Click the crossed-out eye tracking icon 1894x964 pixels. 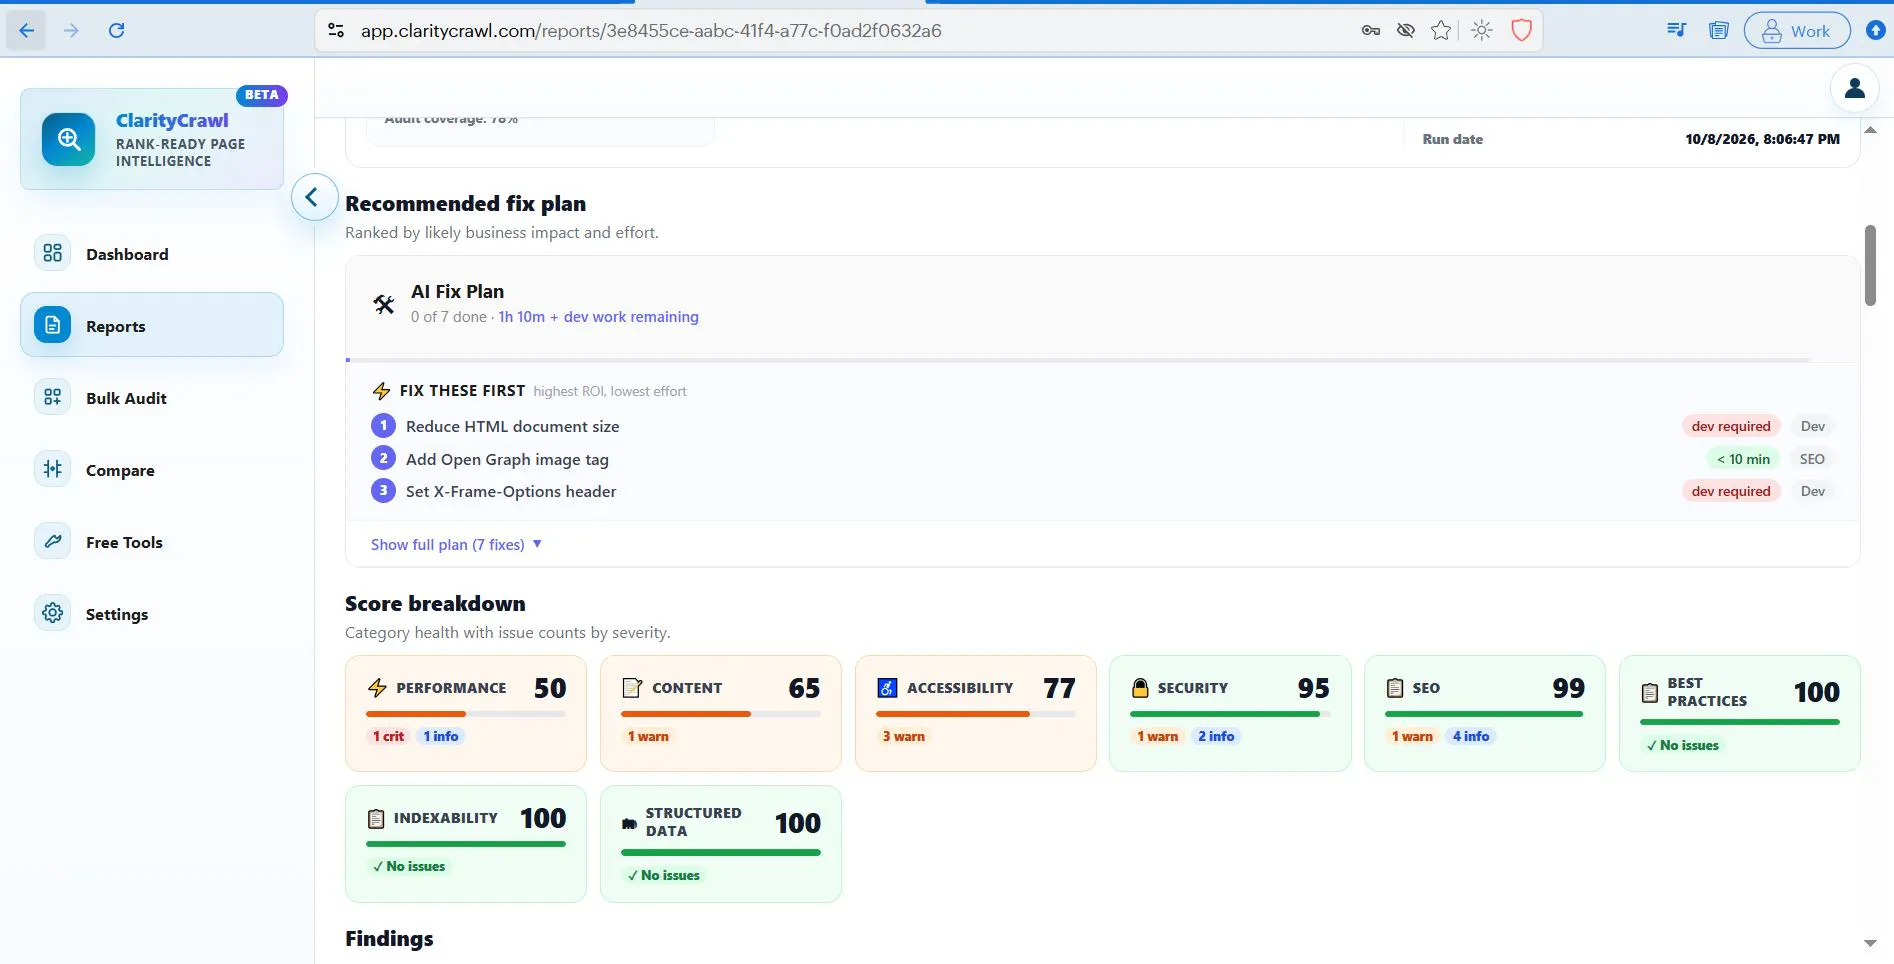pos(1406,30)
